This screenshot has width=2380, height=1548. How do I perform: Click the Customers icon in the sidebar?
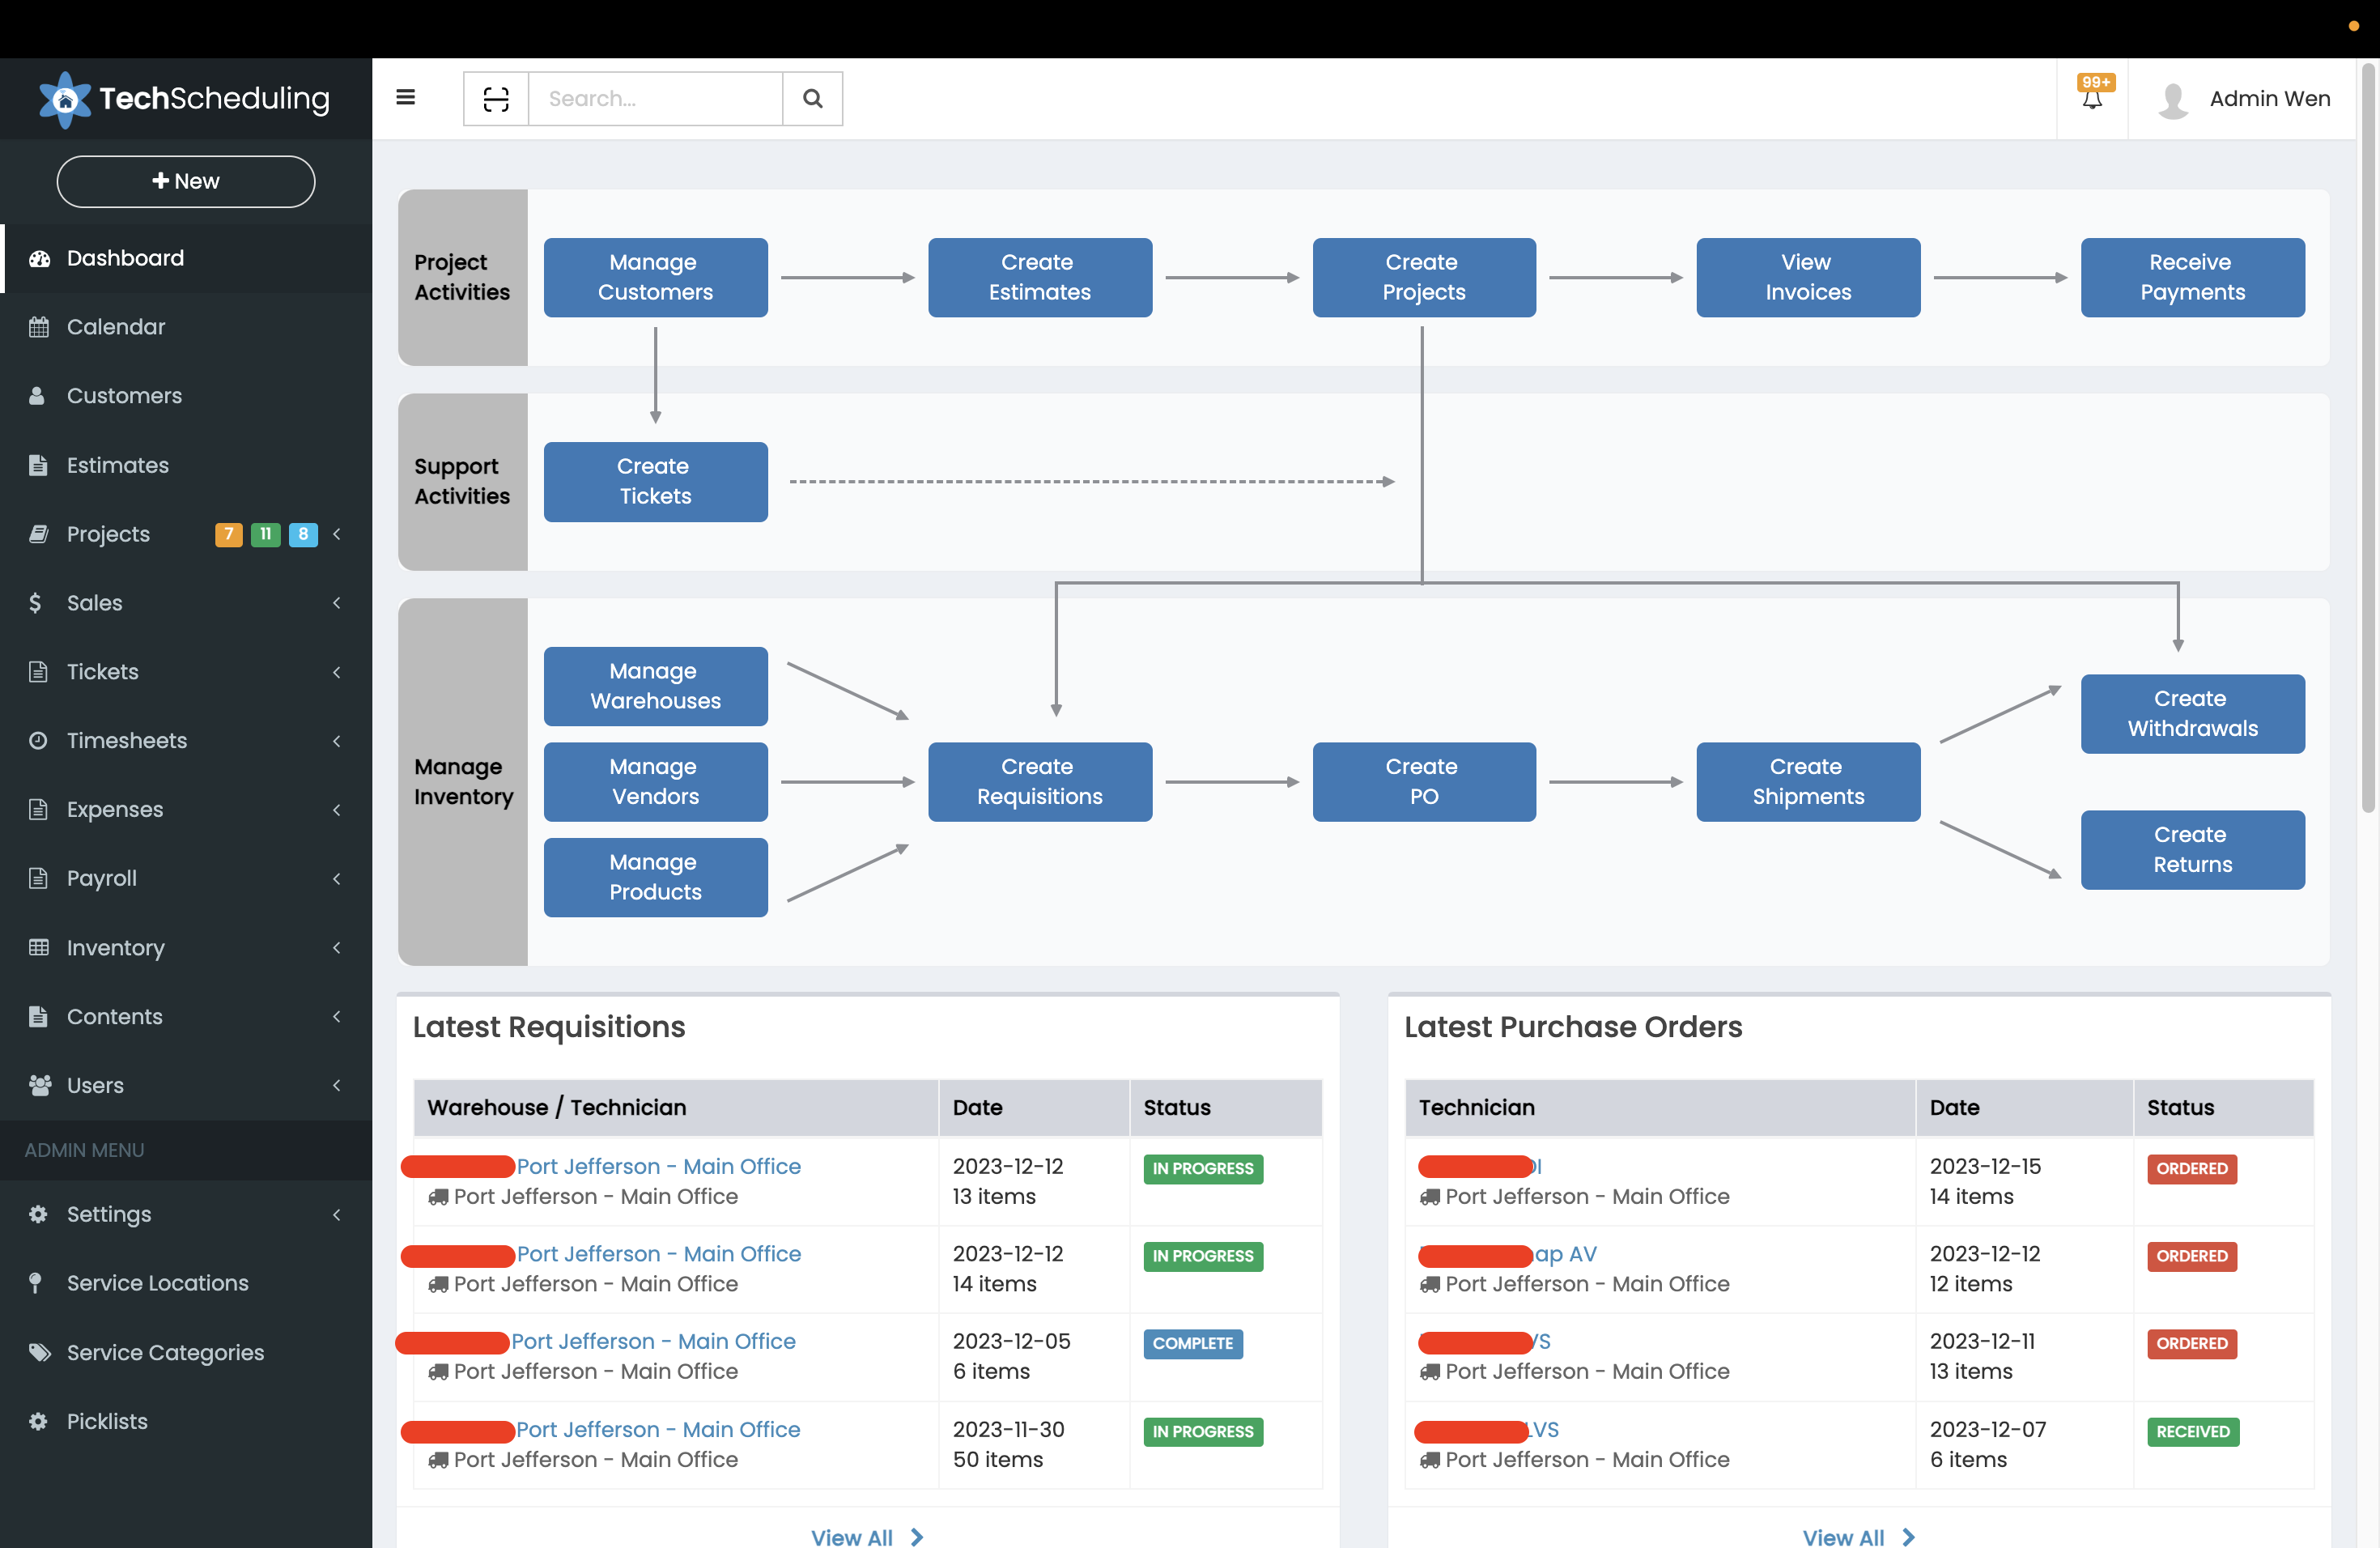(x=39, y=396)
